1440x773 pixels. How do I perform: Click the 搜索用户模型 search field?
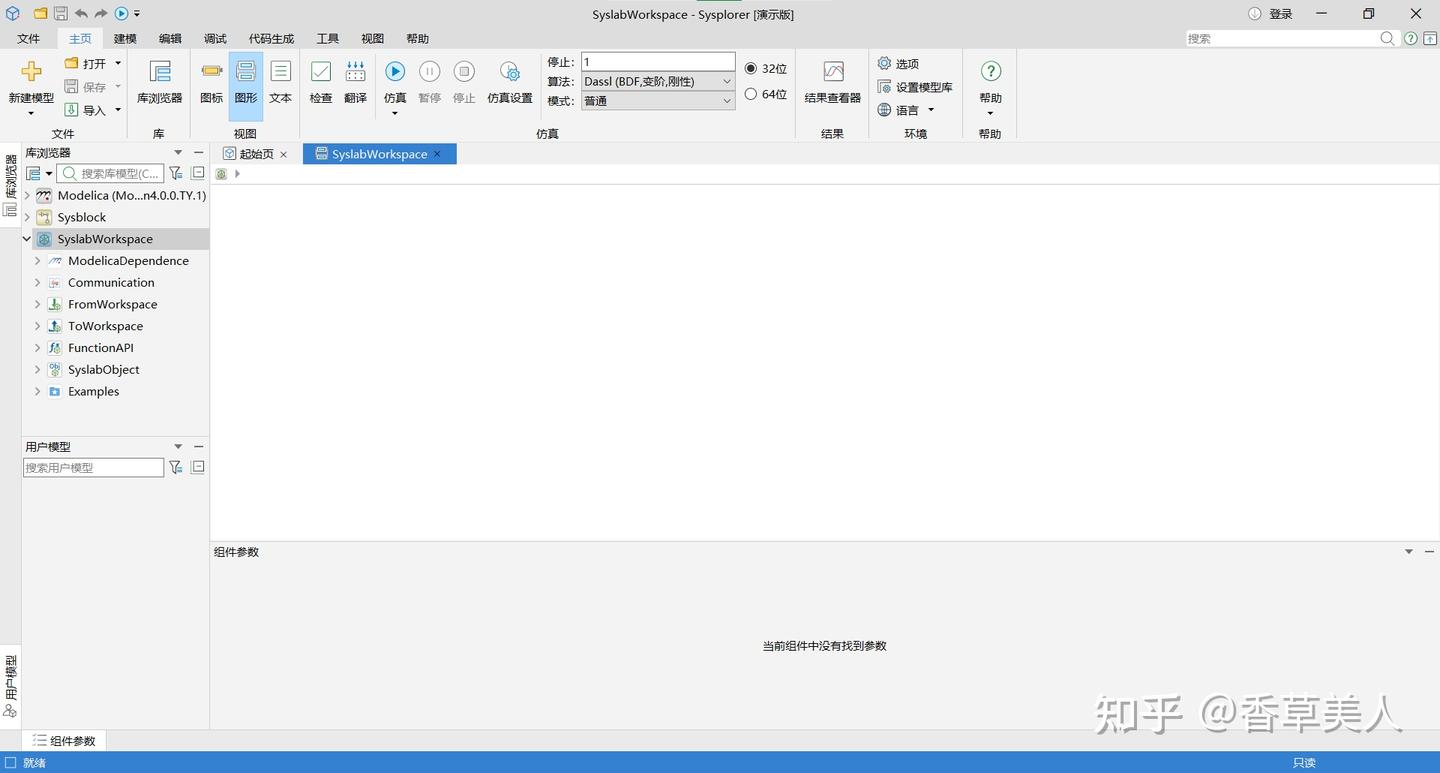[93, 467]
